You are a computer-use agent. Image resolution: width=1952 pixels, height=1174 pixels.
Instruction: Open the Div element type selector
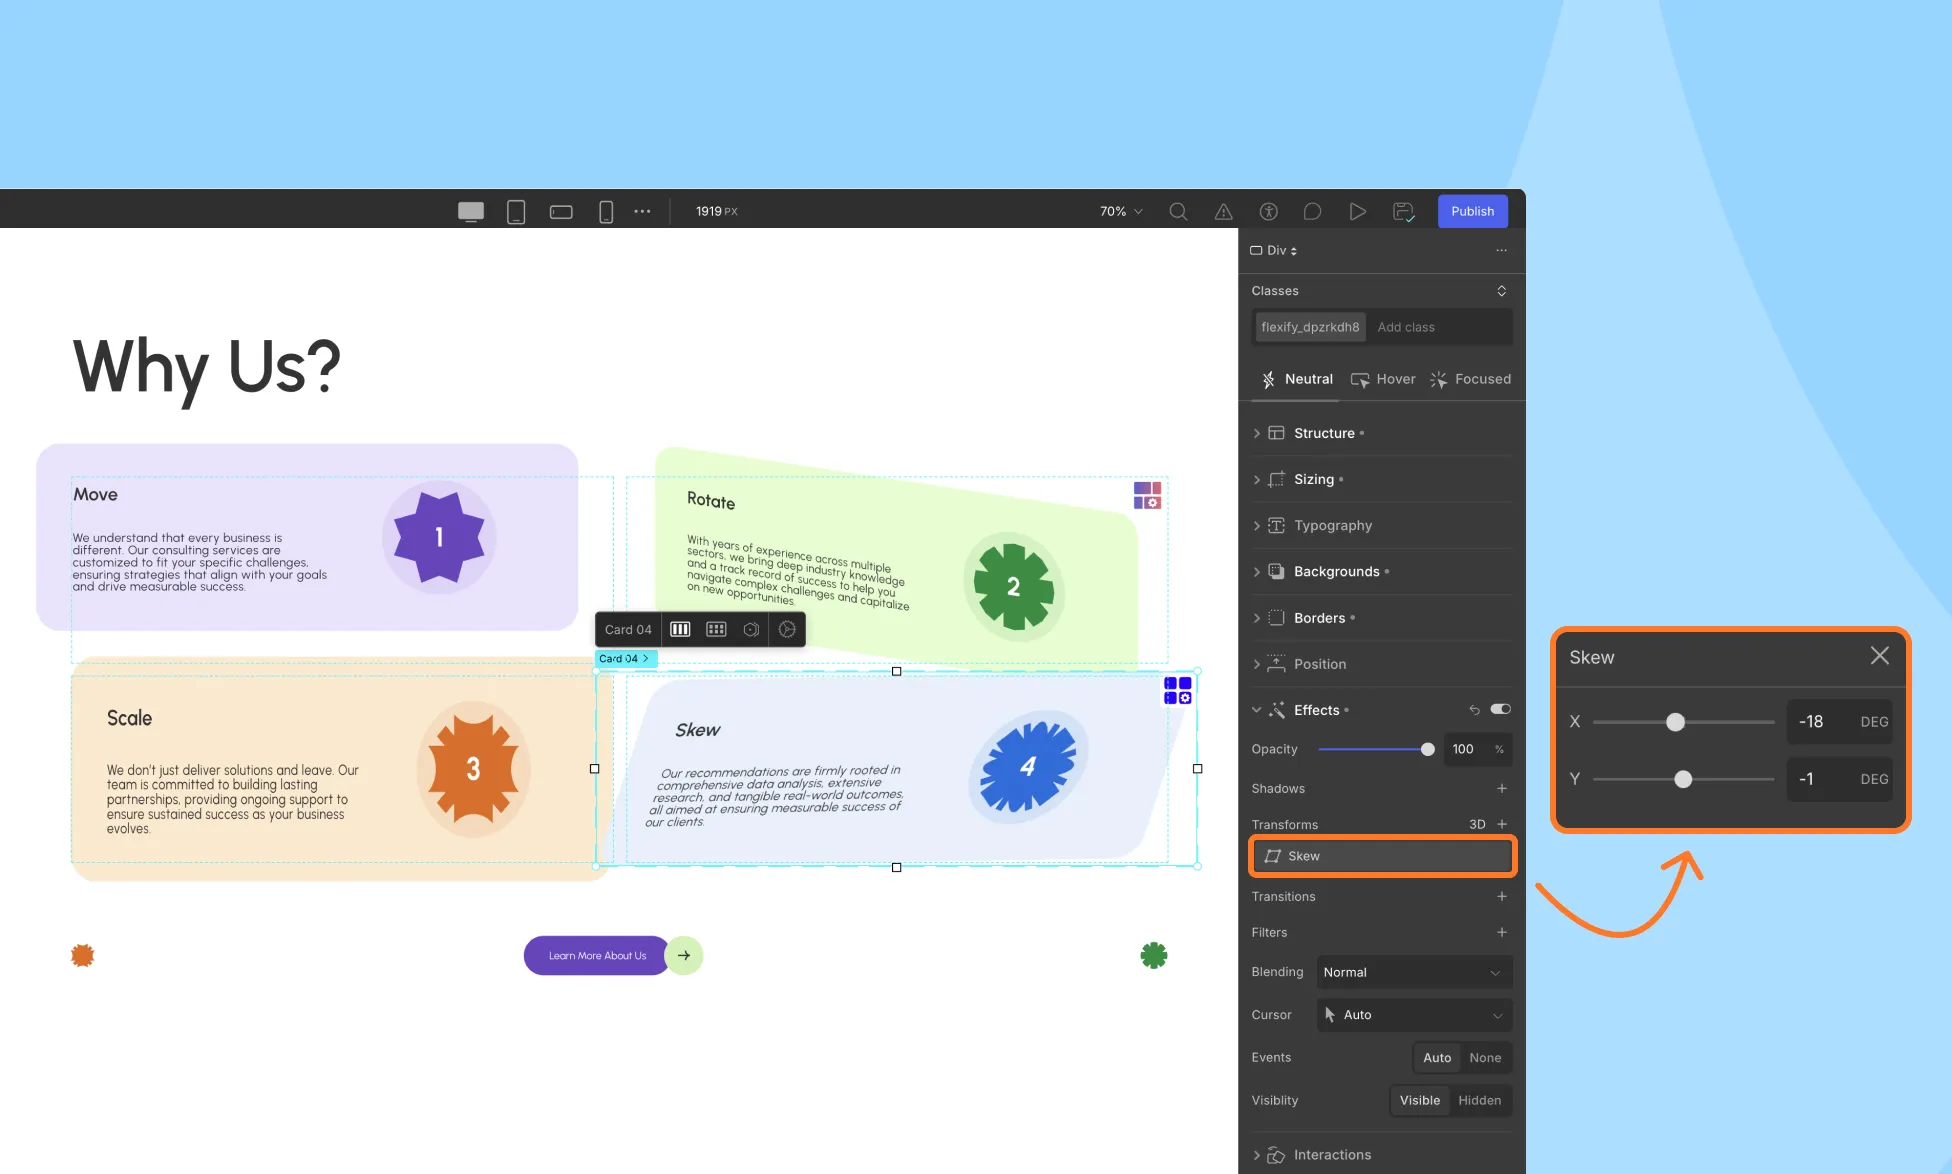click(1274, 250)
